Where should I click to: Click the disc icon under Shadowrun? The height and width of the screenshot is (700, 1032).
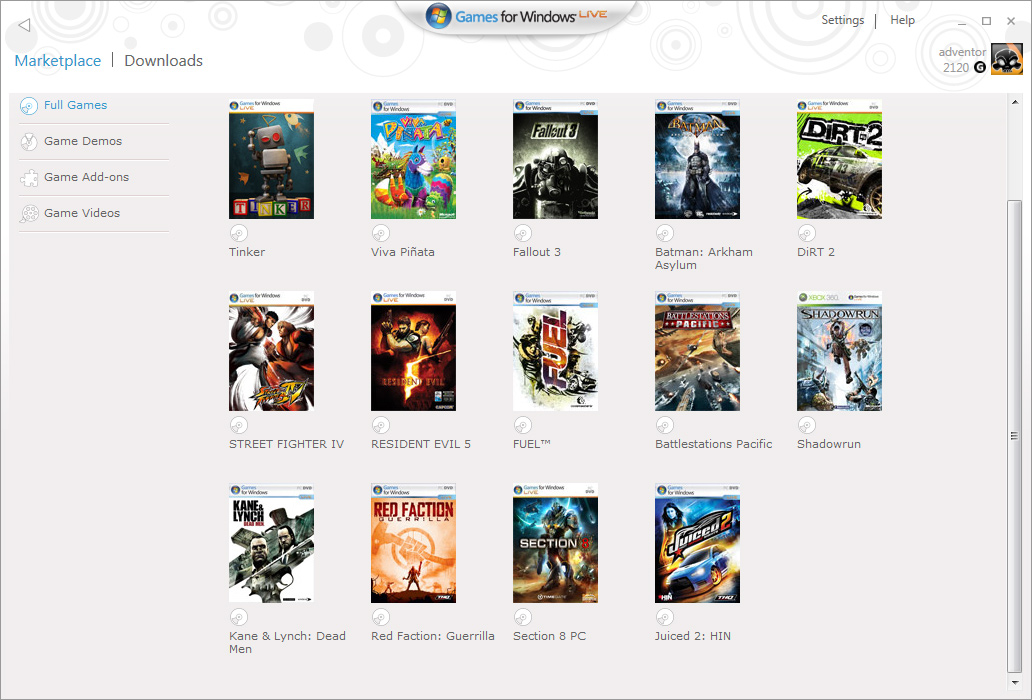click(806, 425)
